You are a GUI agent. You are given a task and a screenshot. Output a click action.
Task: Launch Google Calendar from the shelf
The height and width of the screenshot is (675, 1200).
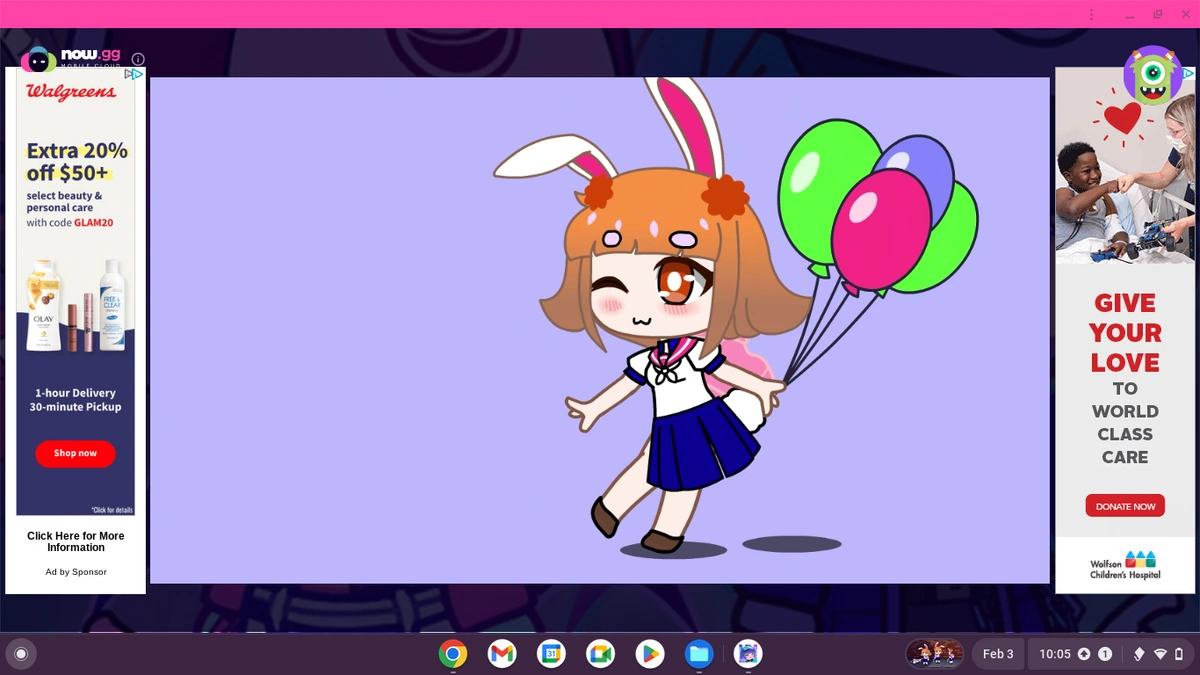tap(551, 654)
